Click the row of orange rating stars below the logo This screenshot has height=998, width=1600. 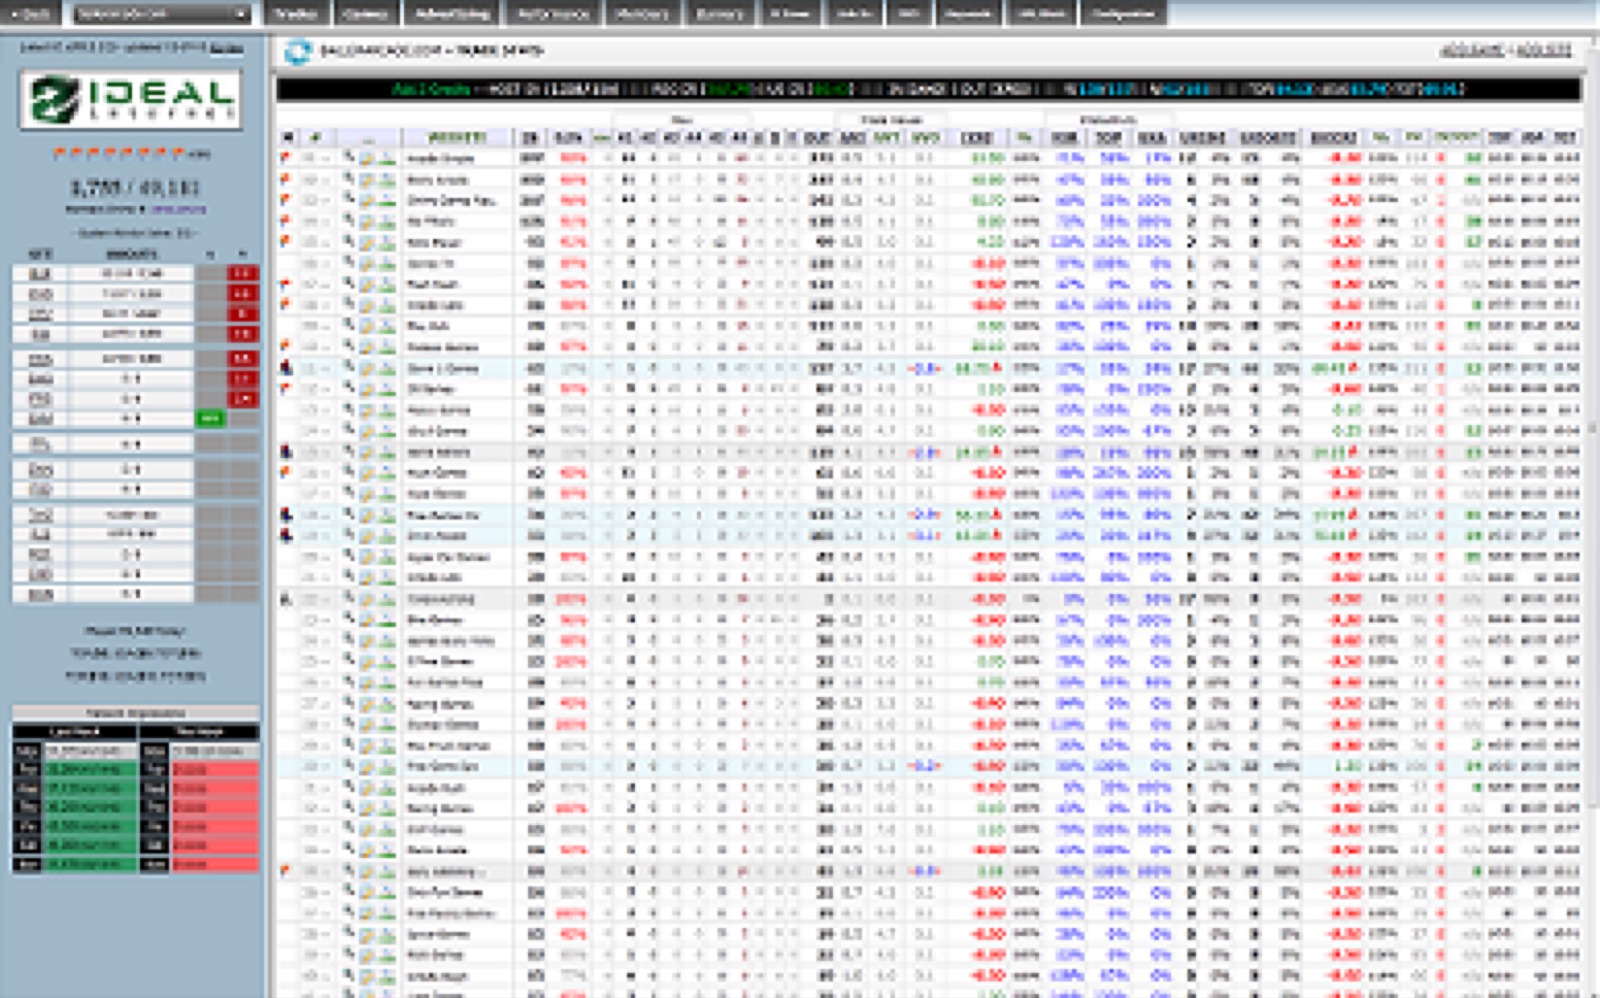pyautogui.click(x=119, y=153)
